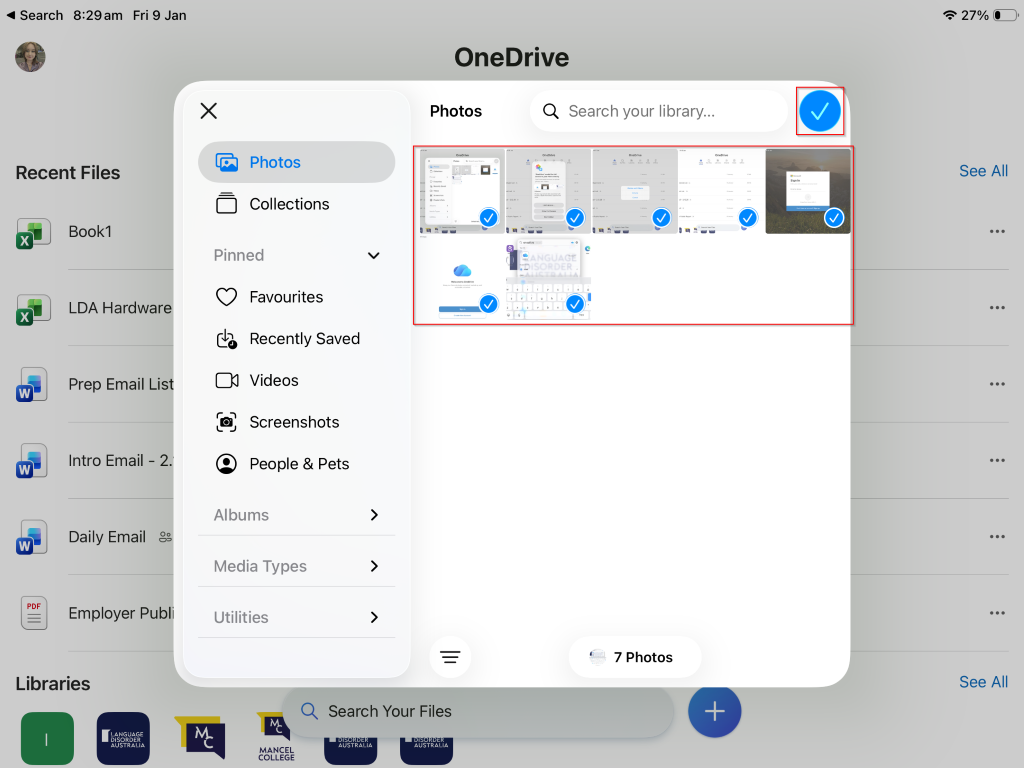Open more options for Employer PDF
Viewport: 1024px width, 768px height.
pyautogui.click(x=997, y=613)
